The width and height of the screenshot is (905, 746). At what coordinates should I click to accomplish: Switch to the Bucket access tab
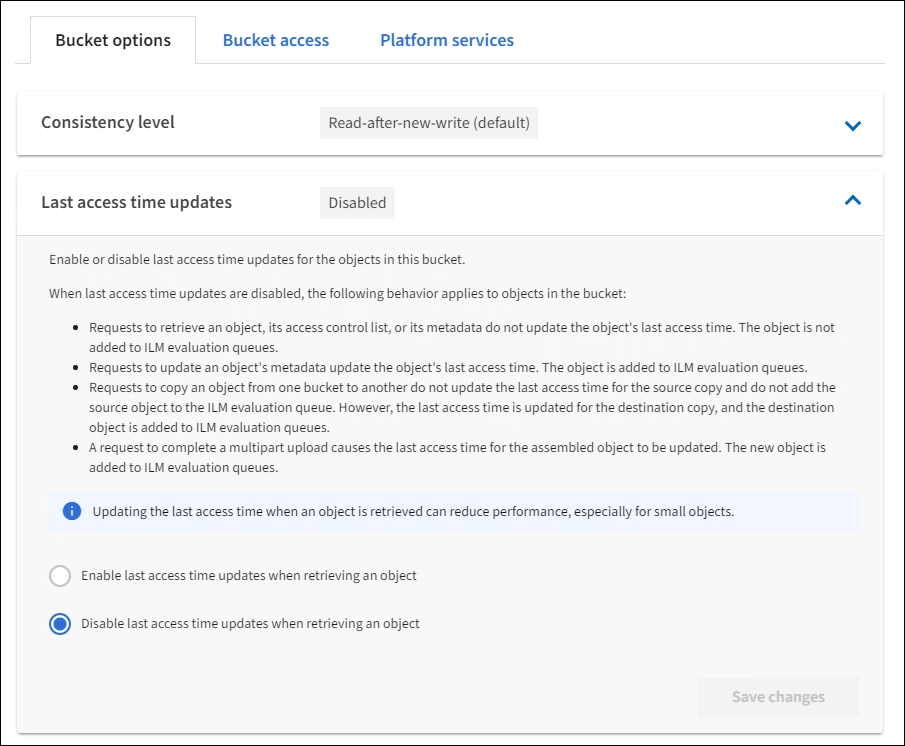pos(276,40)
